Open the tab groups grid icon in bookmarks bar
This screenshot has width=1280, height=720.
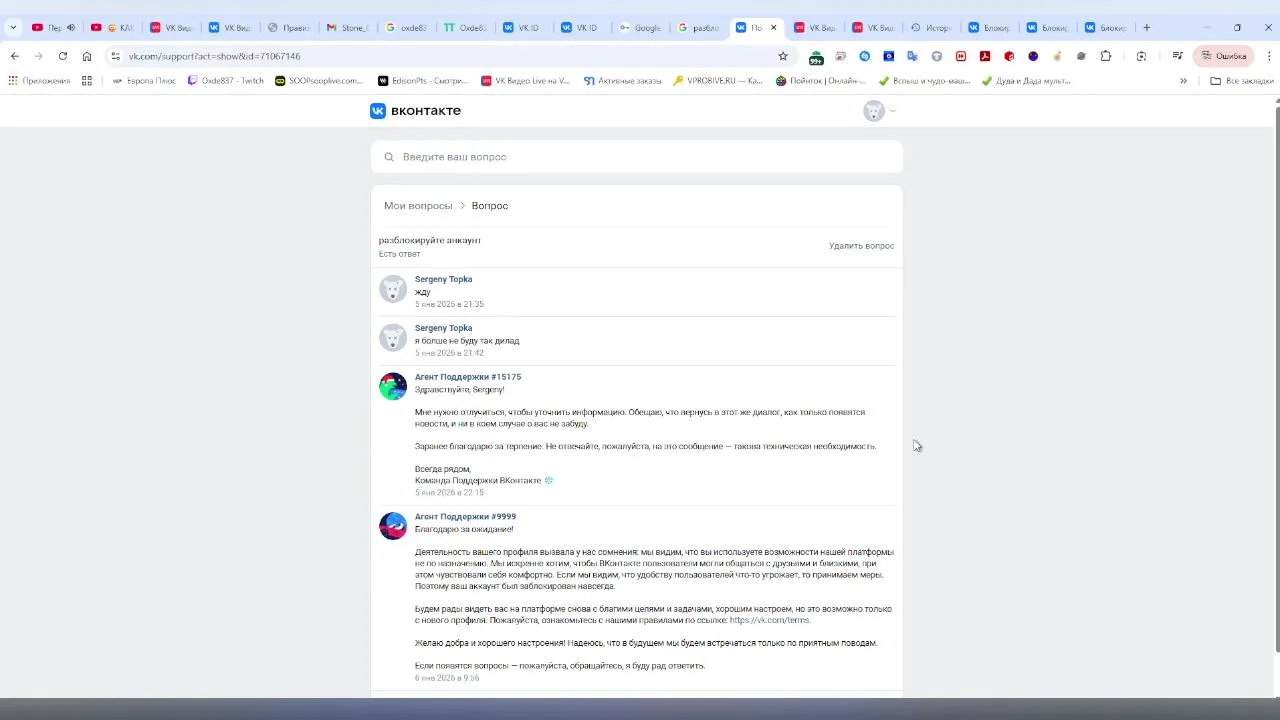coord(87,80)
